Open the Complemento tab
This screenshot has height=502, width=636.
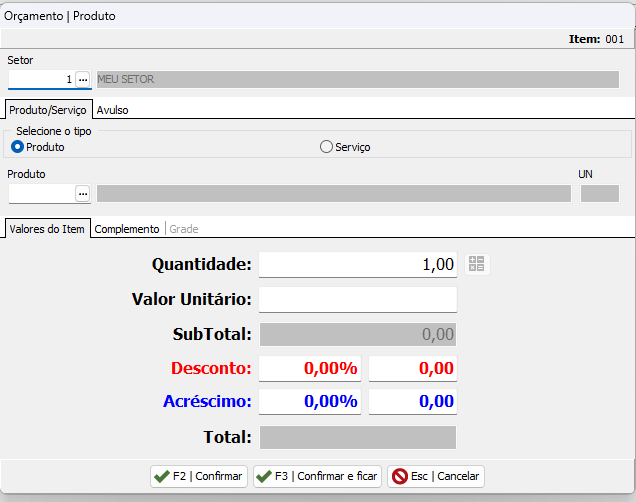pos(127,229)
